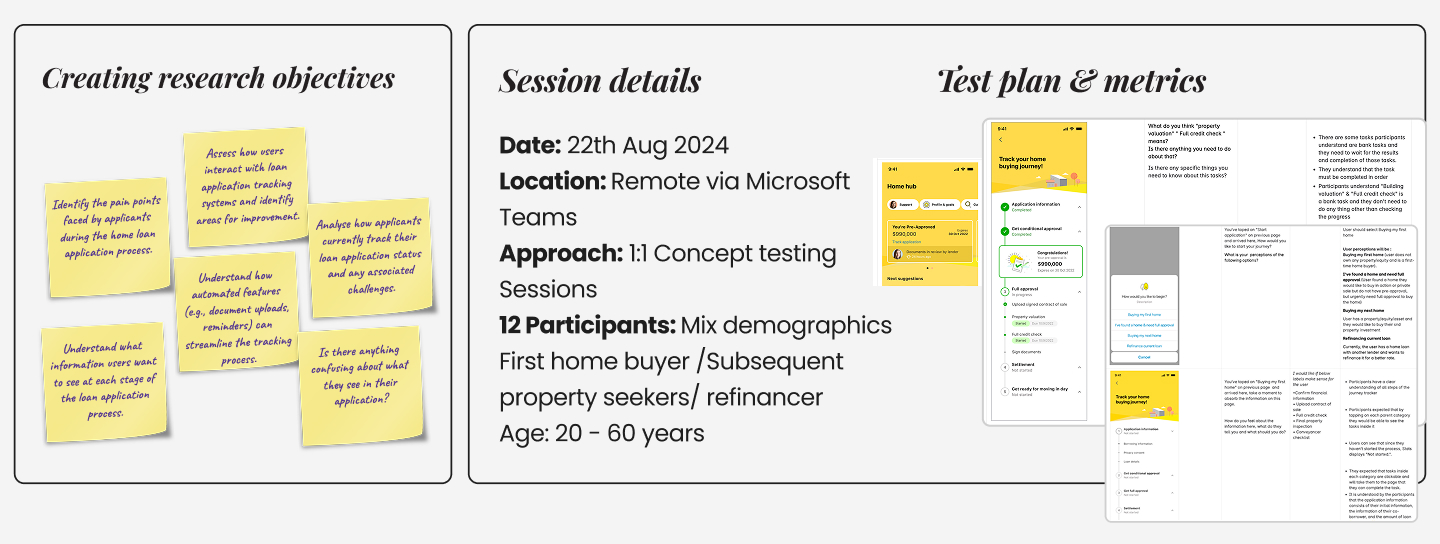Click the Full approval step circle
Image resolution: width=1440 pixels, height=544 pixels.
click(1005, 291)
